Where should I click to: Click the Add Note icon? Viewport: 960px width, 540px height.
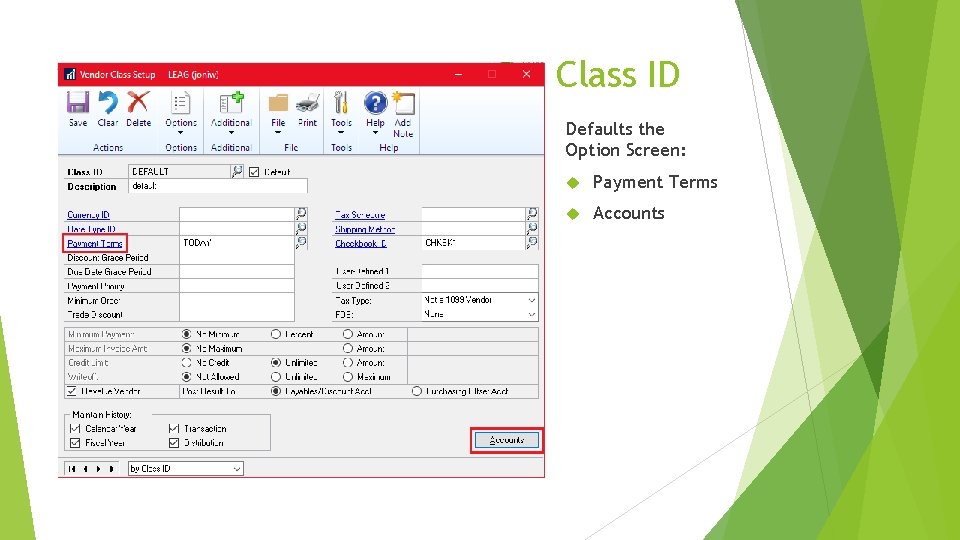tap(403, 103)
